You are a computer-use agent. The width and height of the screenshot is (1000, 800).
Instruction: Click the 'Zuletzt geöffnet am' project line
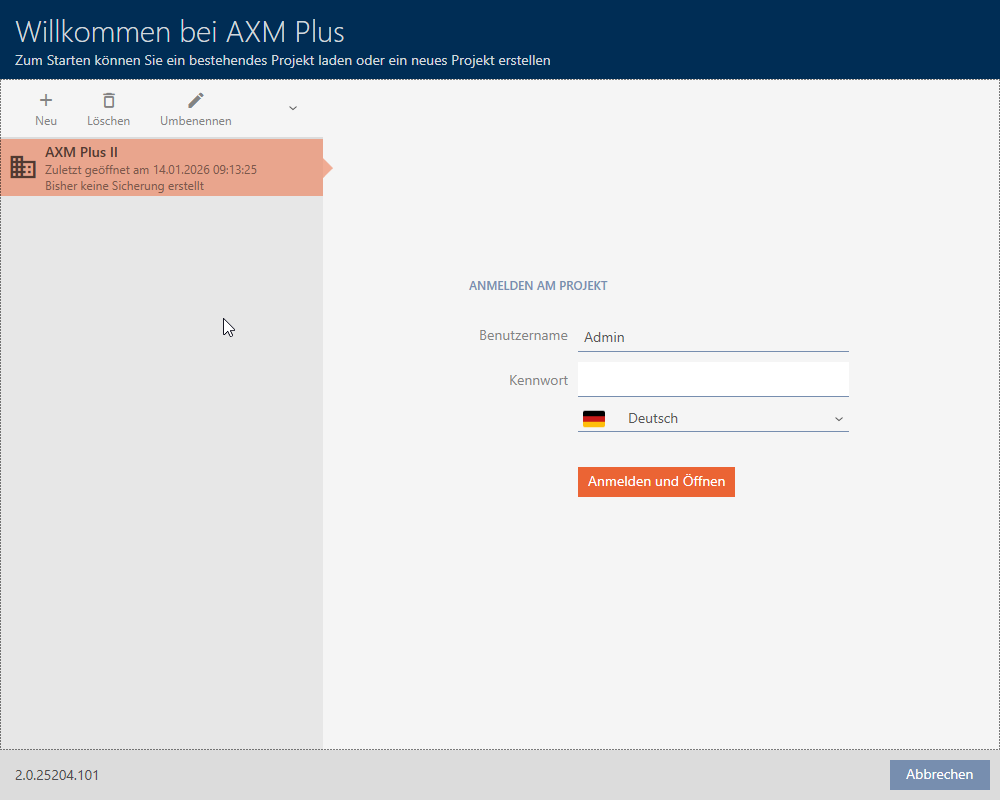[x=151, y=170]
